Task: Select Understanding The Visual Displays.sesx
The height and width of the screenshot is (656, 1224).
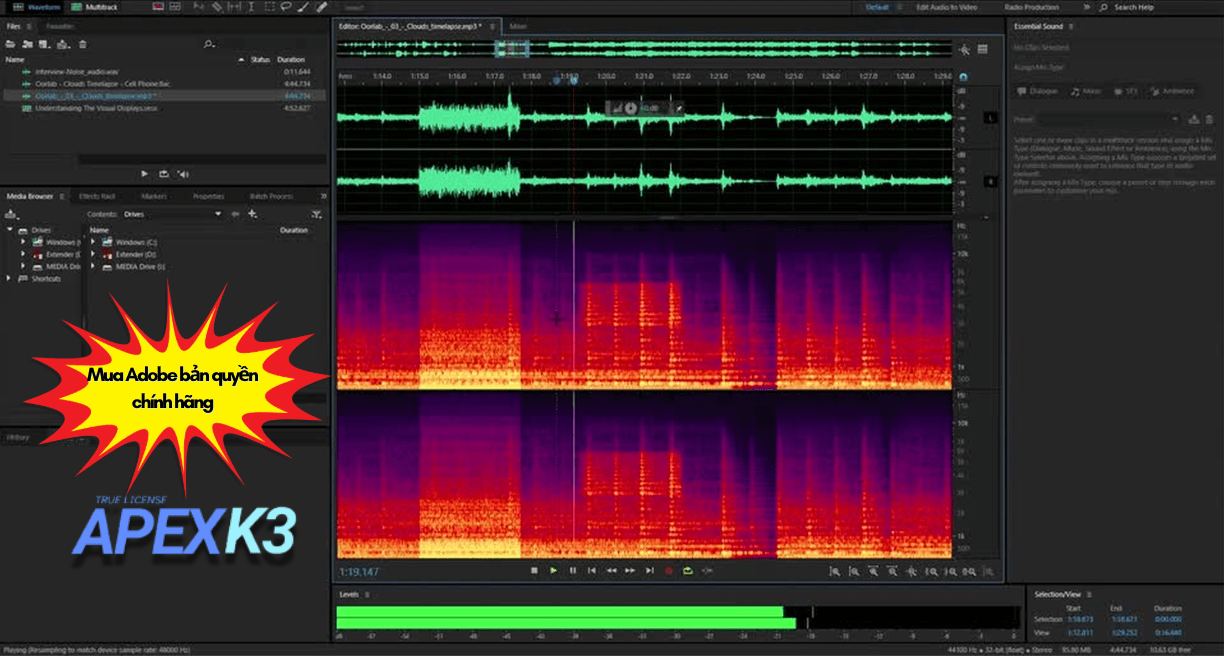Action: pos(96,107)
